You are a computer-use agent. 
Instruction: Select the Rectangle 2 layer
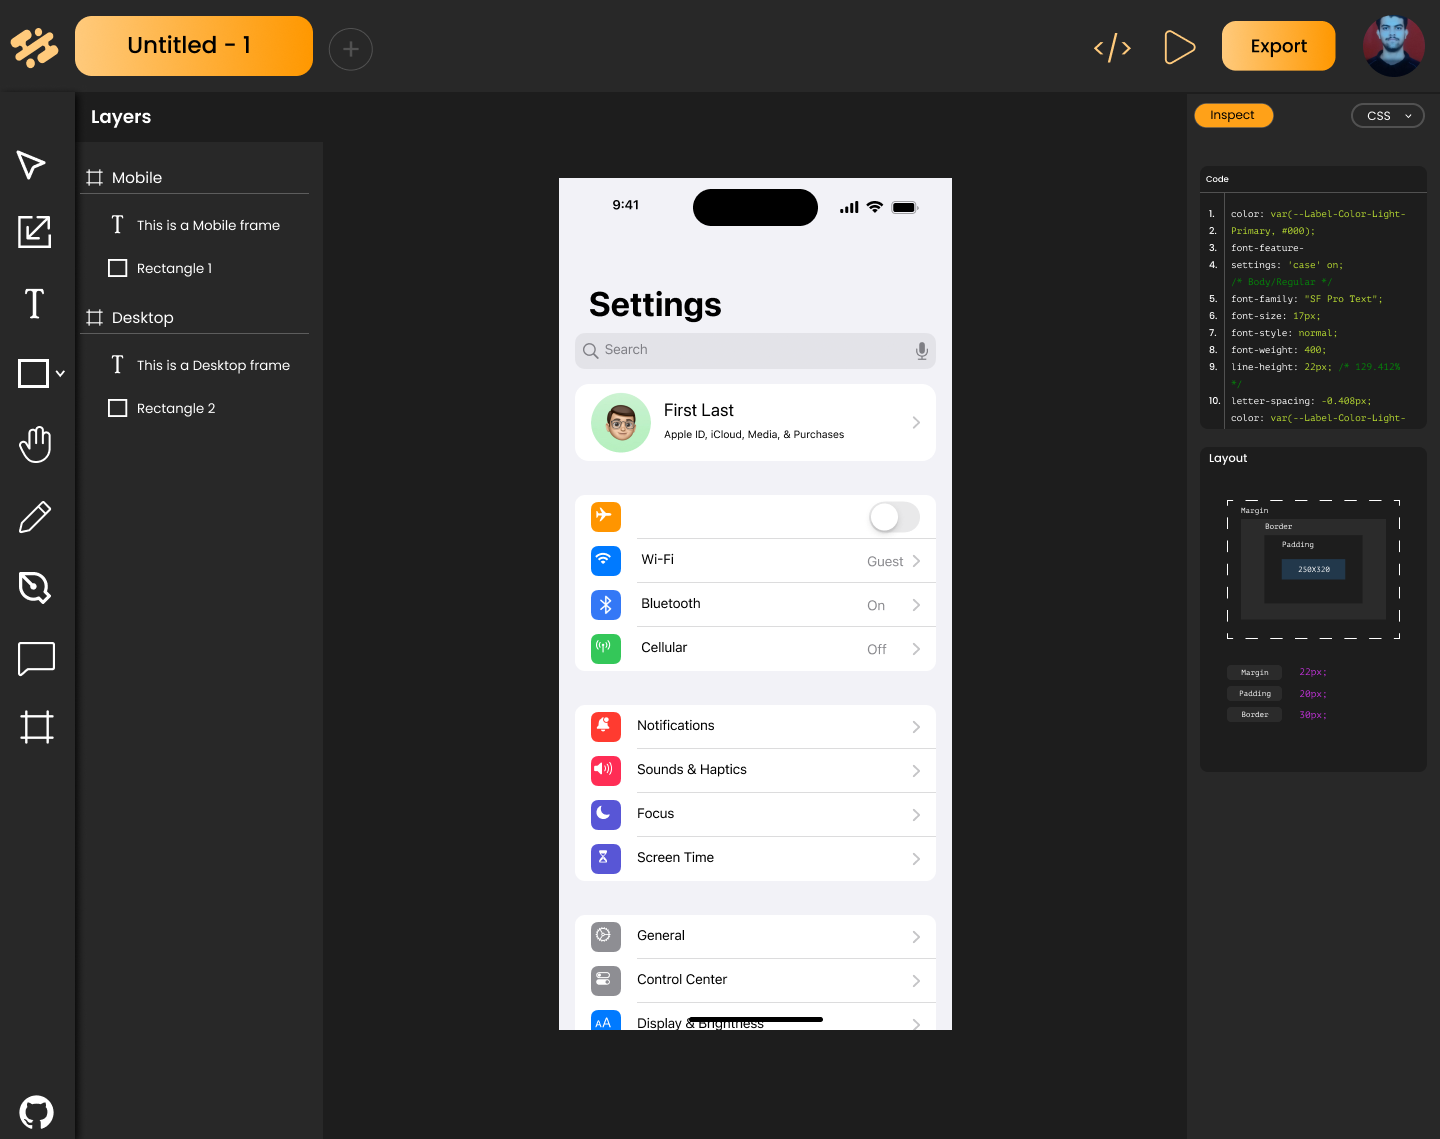[x=176, y=408]
